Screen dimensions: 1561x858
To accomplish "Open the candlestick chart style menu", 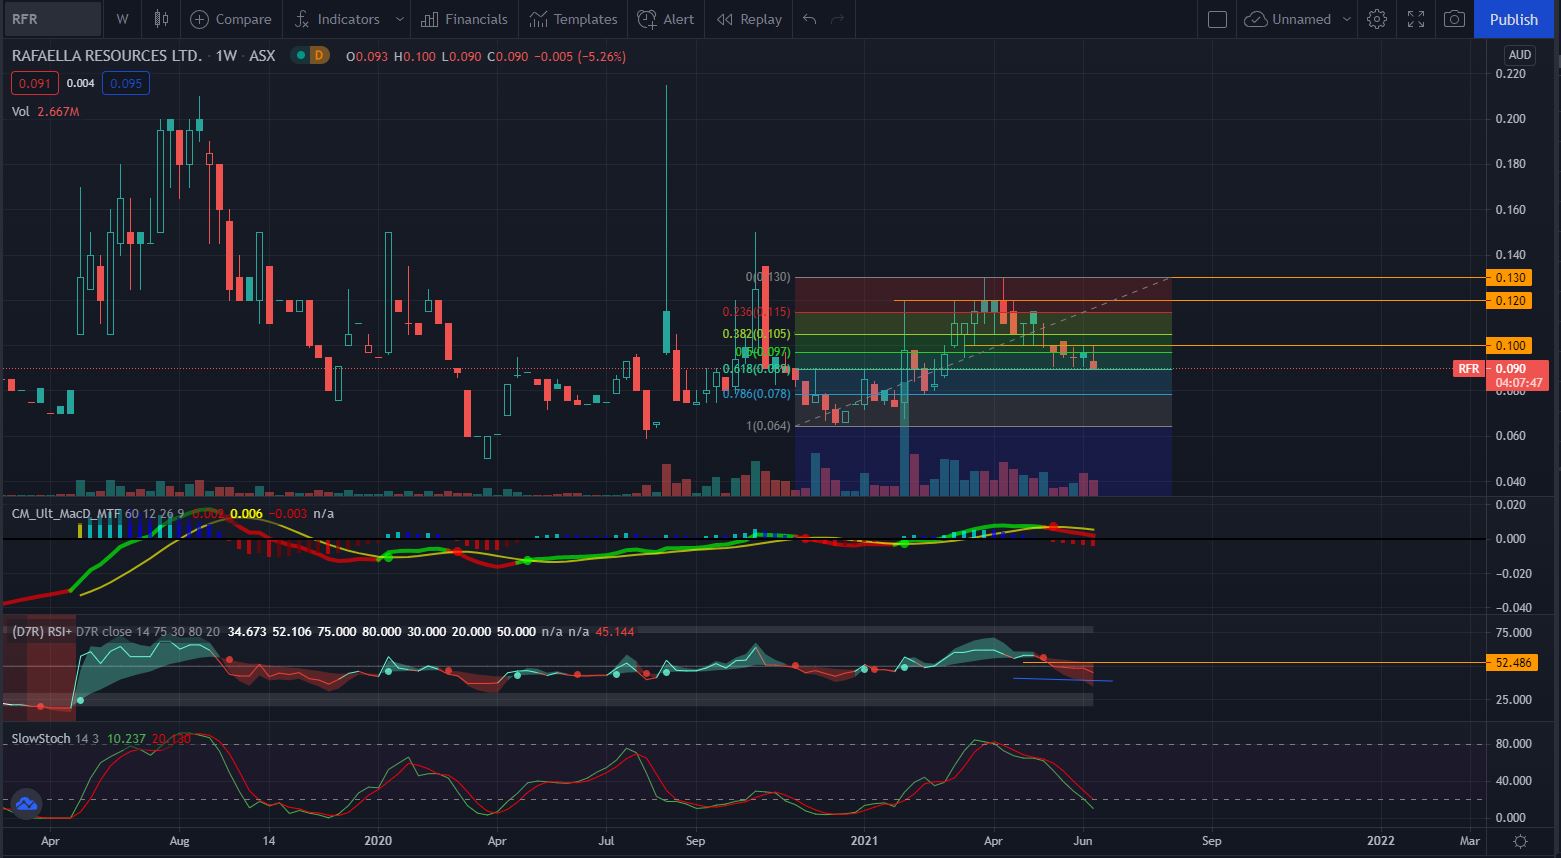I will click(161, 19).
